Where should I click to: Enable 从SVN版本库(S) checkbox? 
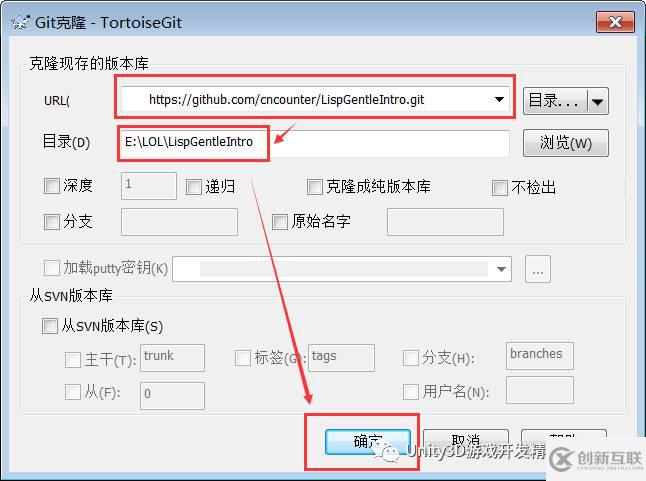pos(50,326)
